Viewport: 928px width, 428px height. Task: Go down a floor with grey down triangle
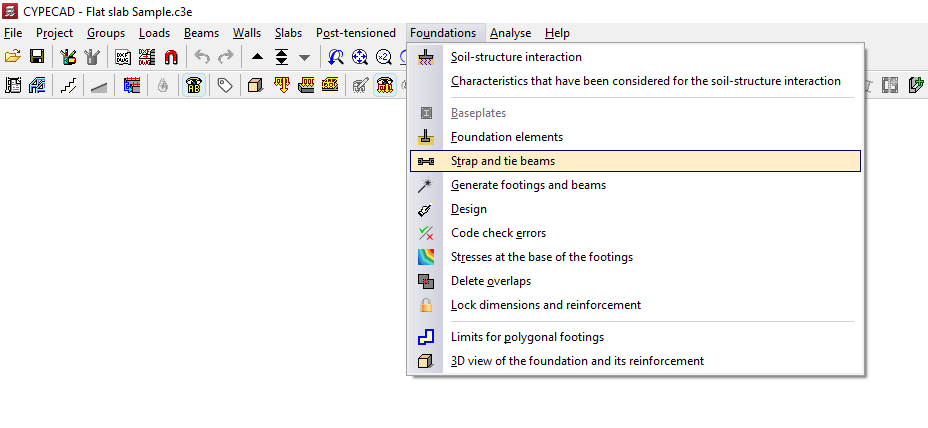(x=304, y=57)
